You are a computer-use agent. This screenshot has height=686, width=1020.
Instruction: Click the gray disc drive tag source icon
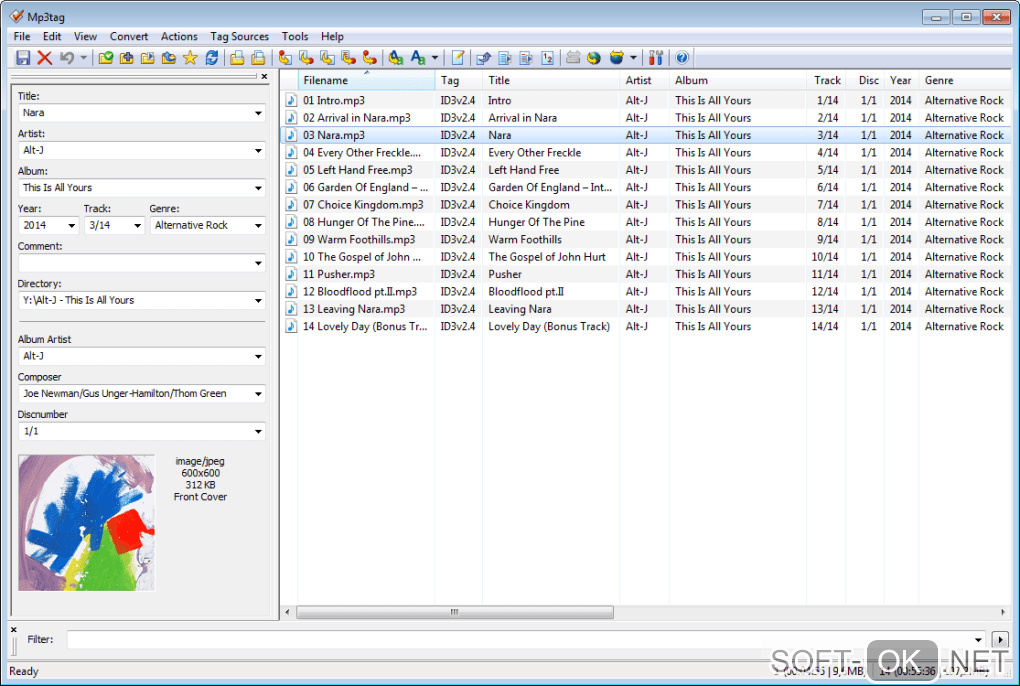click(572, 58)
